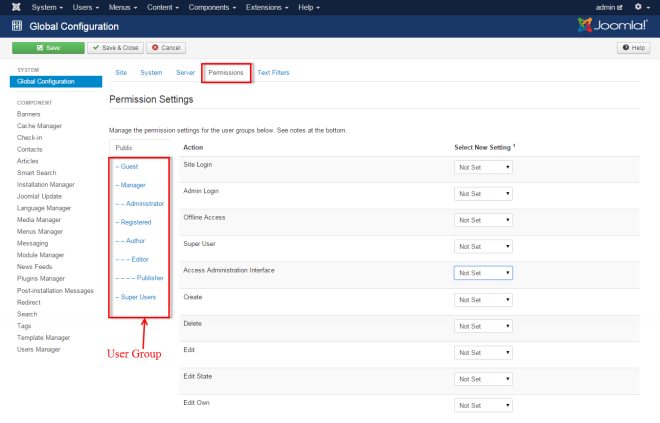Viewport: 660px width, 423px height.
Task: Open Template Manager in the sidebar
Action: click(43, 338)
